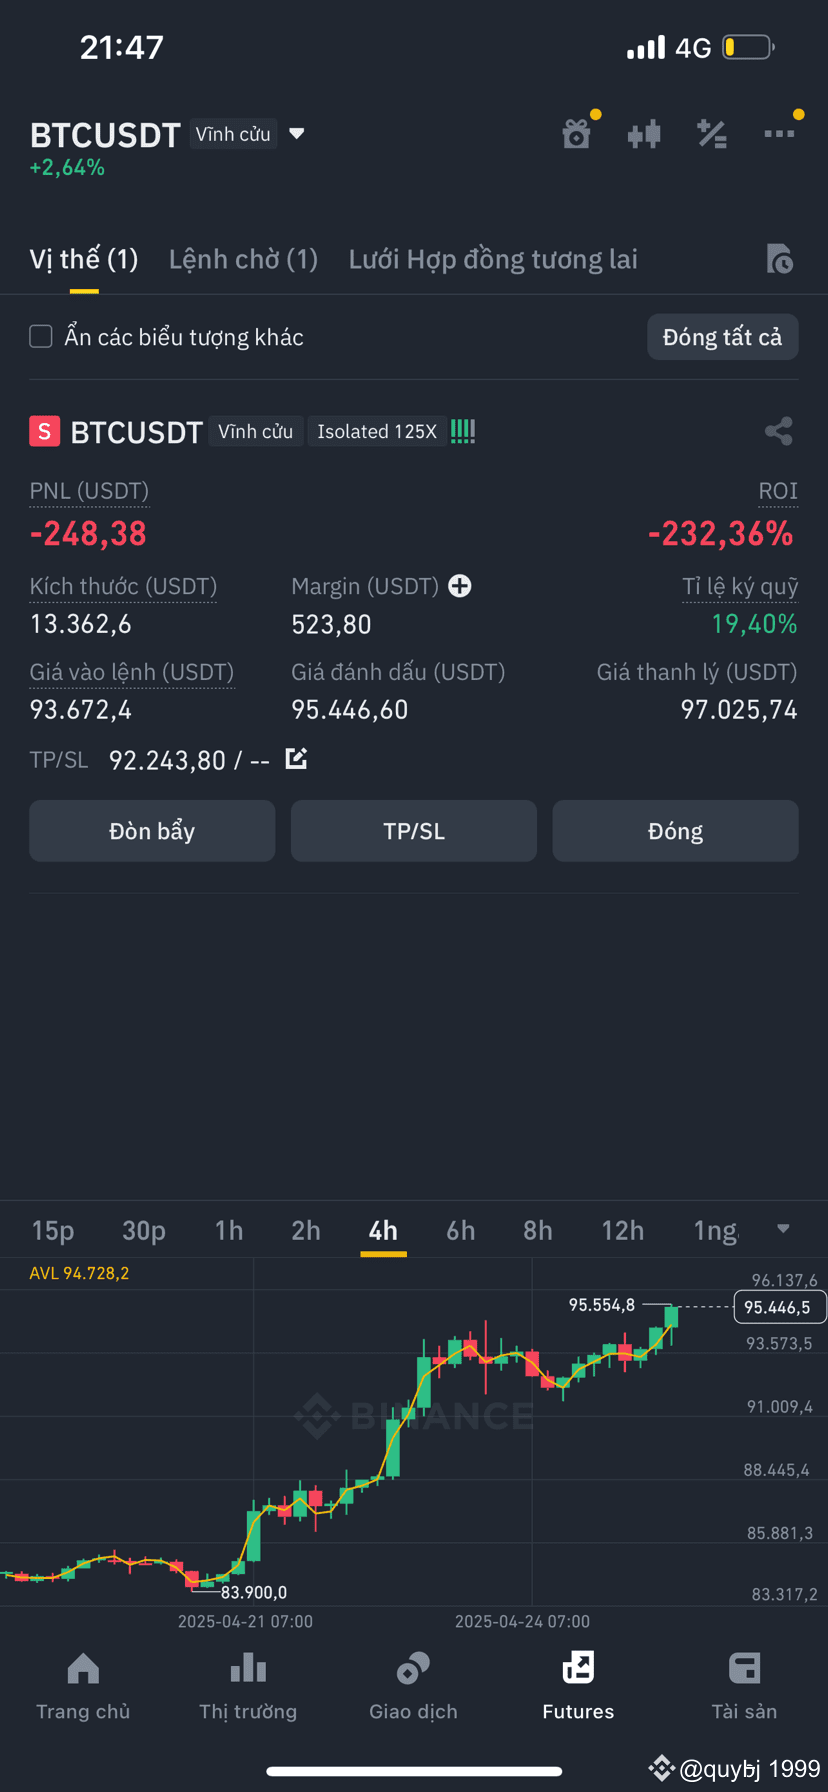Viewport: 828px width, 1792px height.
Task: Tap the Đòn bẩy leverage button
Action: [152, 831]
